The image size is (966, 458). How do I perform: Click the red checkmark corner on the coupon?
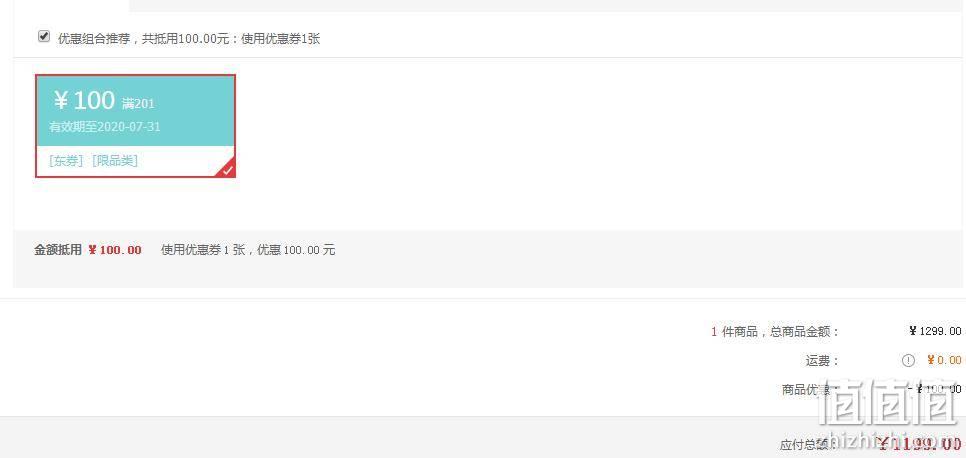pyautogui.click(x=227, y=169)
